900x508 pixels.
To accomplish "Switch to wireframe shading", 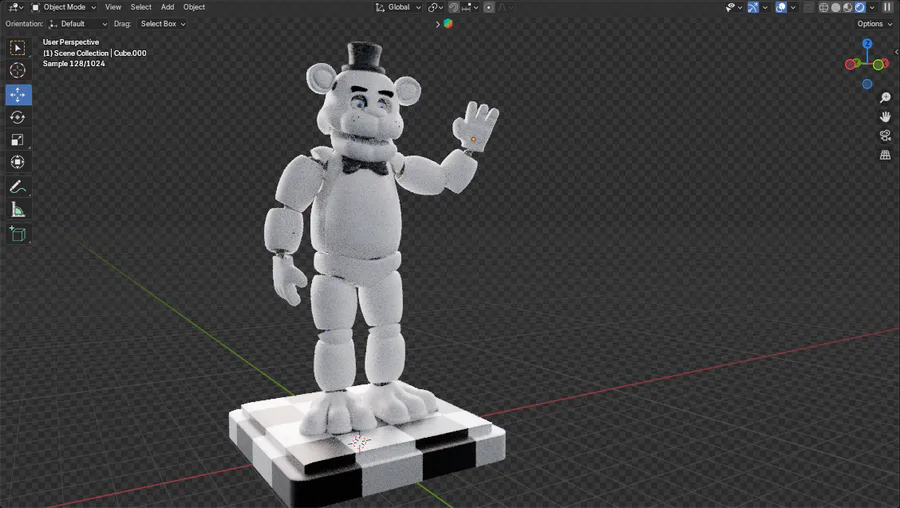I will tap(824, 7).
